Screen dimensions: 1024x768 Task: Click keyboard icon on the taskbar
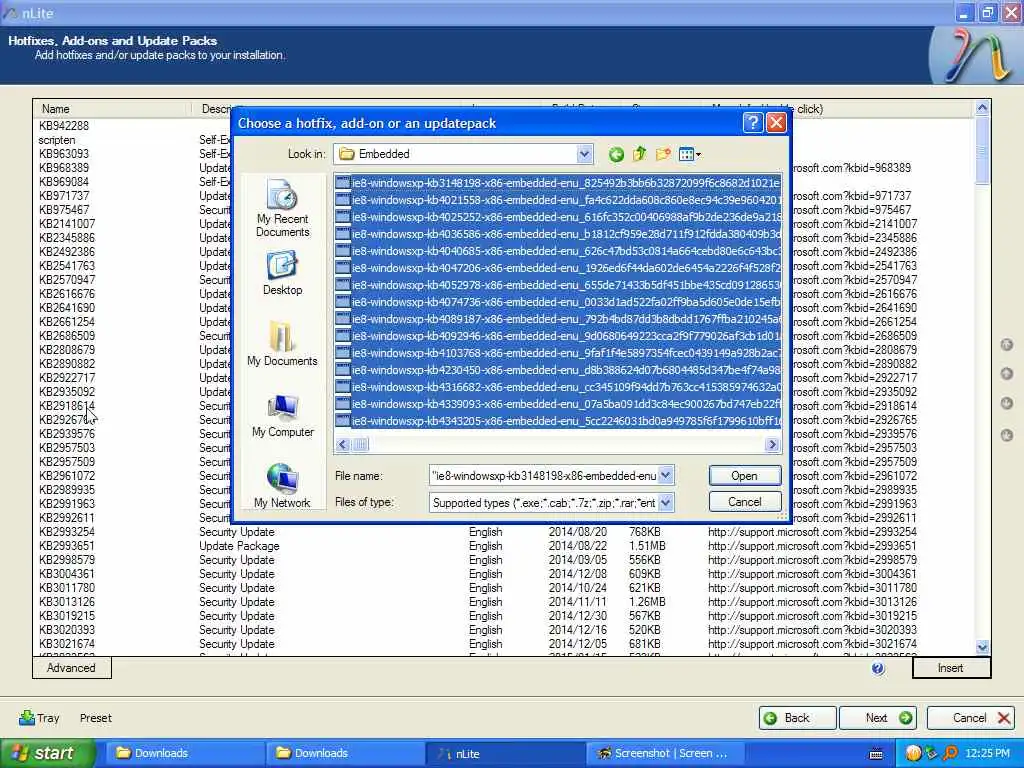(x=876, y=754)
